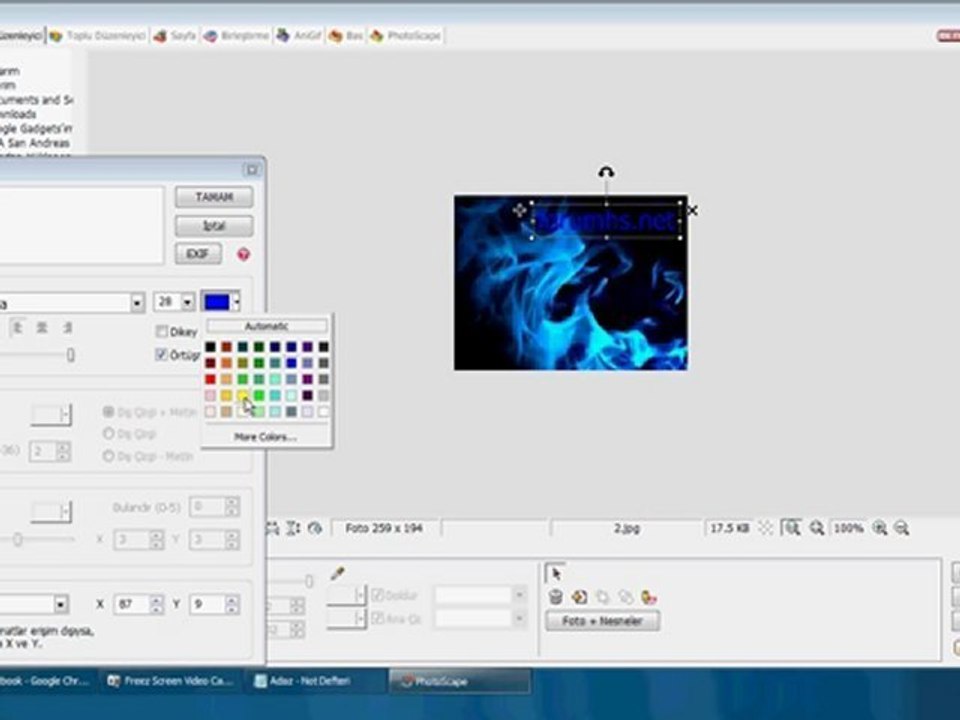The image size is (960, 720).
Task: Select the 'Dış Çizgi' only radio button
Action: [x=109, y=433]
